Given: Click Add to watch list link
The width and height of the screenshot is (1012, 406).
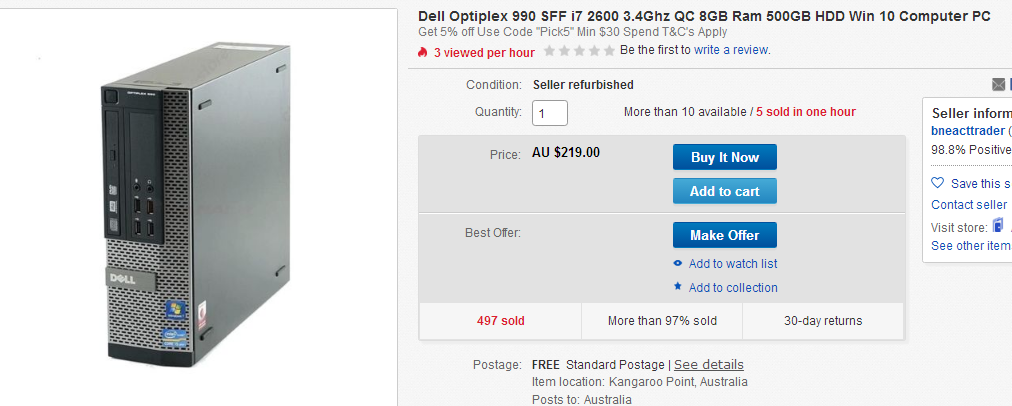Looking at the screenshot, I should (x=733, y=263).
